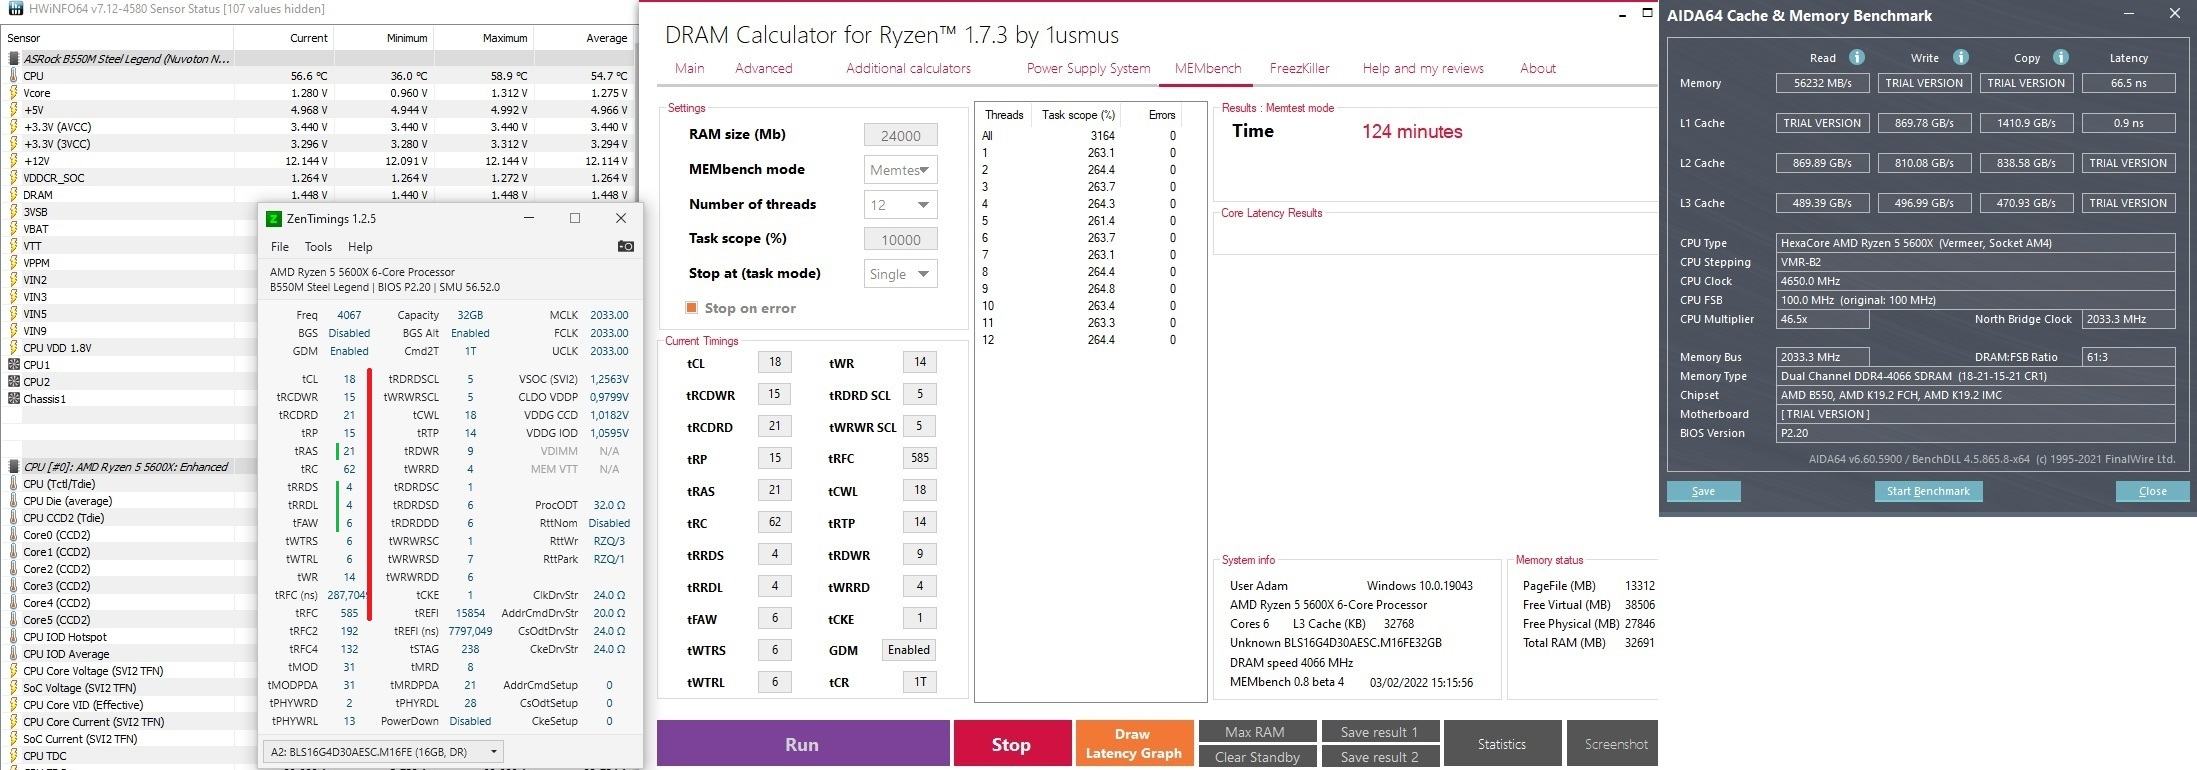
Task: Minimize the DRAM Calculator window
Action: 1622,14
